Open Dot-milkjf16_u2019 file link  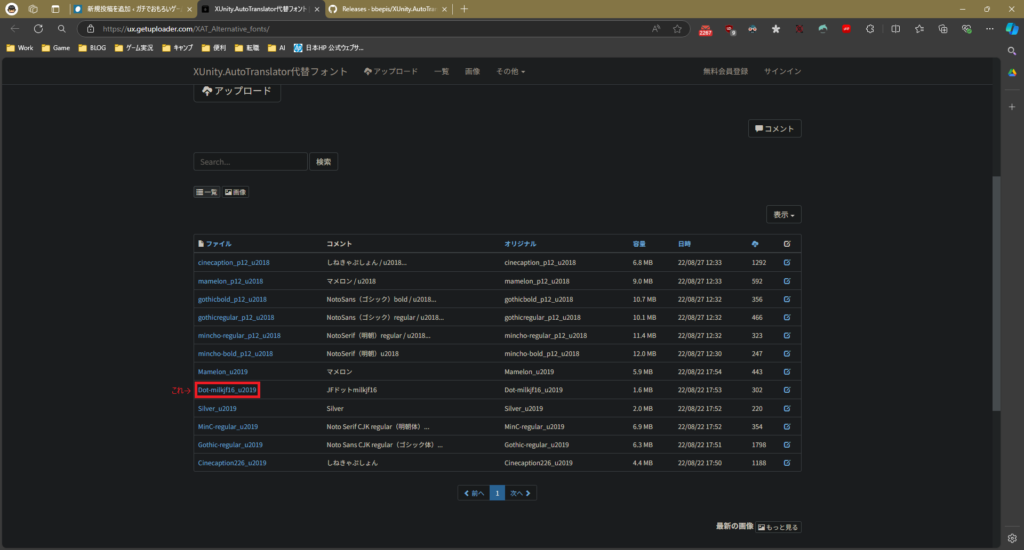click(227, 390)
